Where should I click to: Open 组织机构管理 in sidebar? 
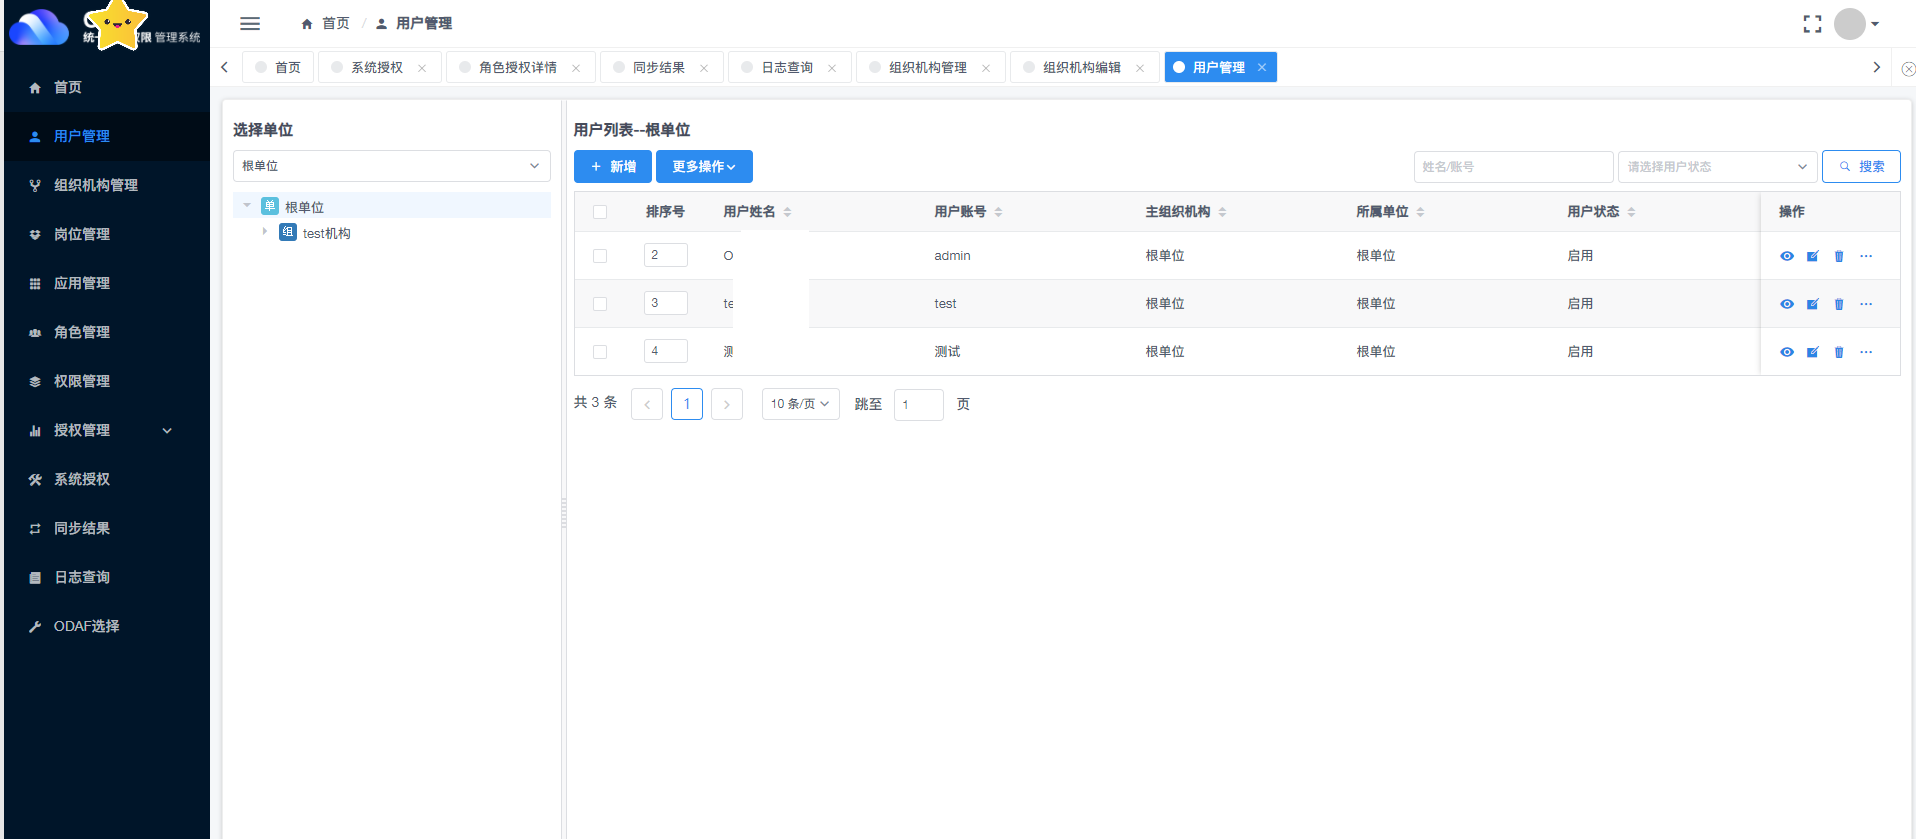[x=106, y=185]
